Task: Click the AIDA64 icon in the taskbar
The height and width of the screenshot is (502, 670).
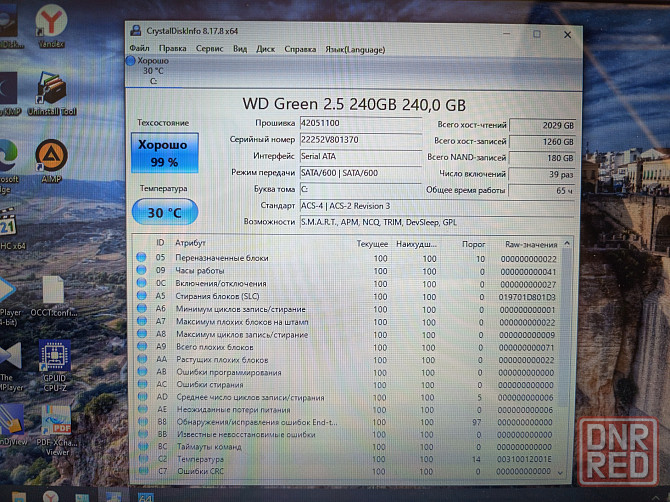Action: (x=146, y=497)
